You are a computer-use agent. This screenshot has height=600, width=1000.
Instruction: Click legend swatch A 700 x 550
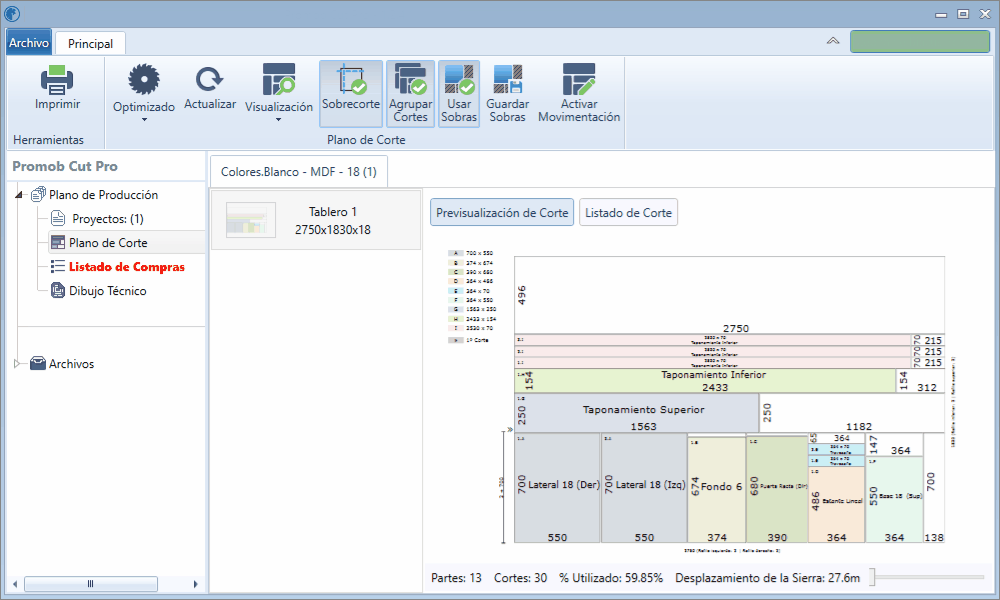tap(455, 253)
